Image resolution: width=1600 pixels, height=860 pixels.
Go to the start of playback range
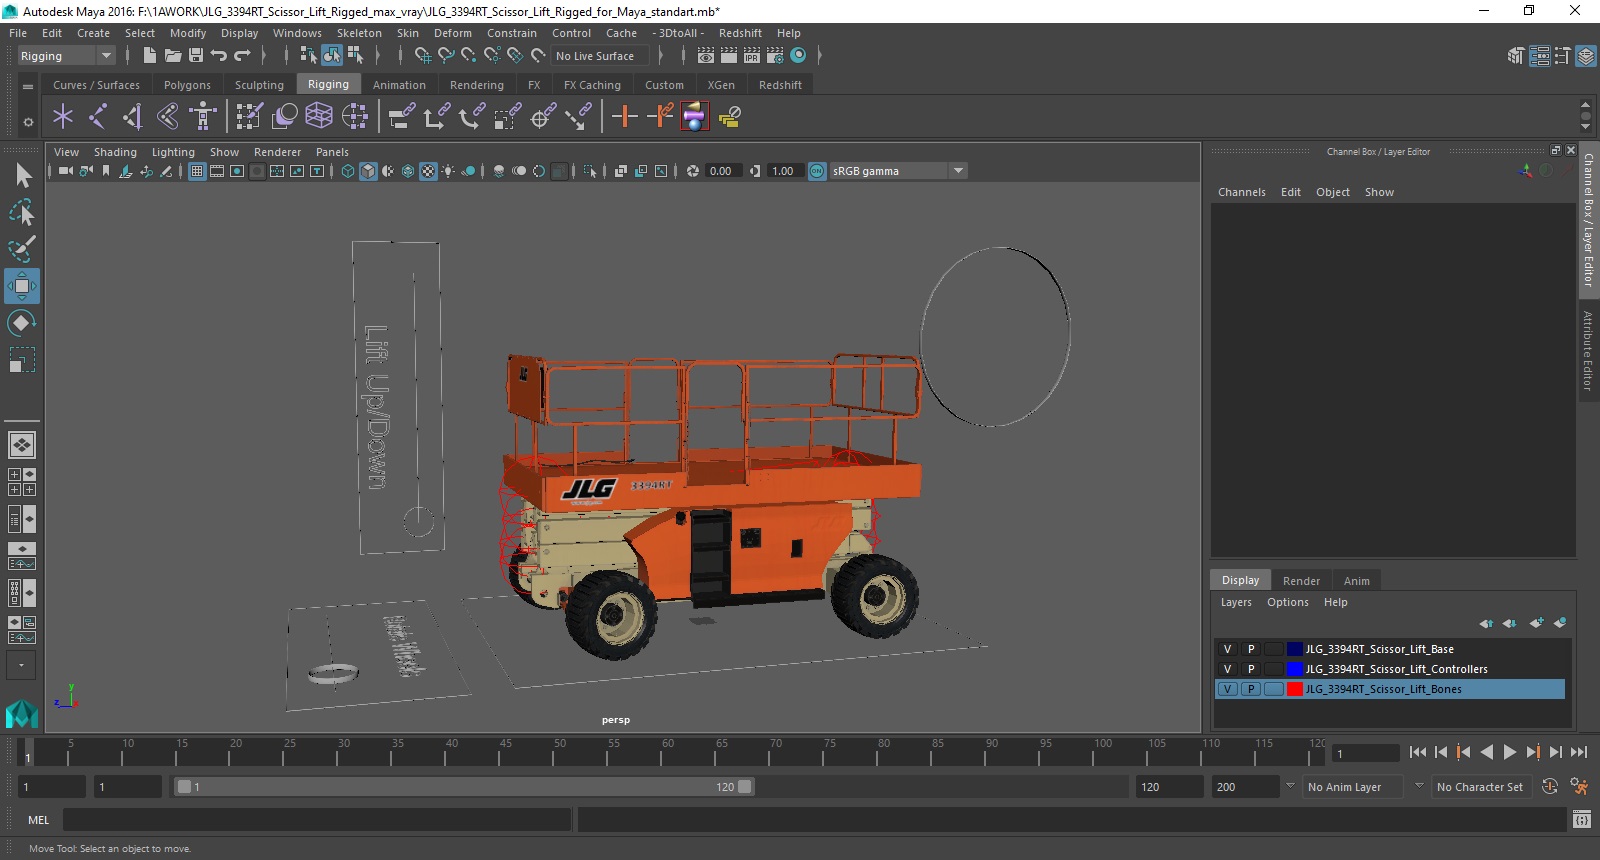pyautogui.click(x=1418, y=753)
